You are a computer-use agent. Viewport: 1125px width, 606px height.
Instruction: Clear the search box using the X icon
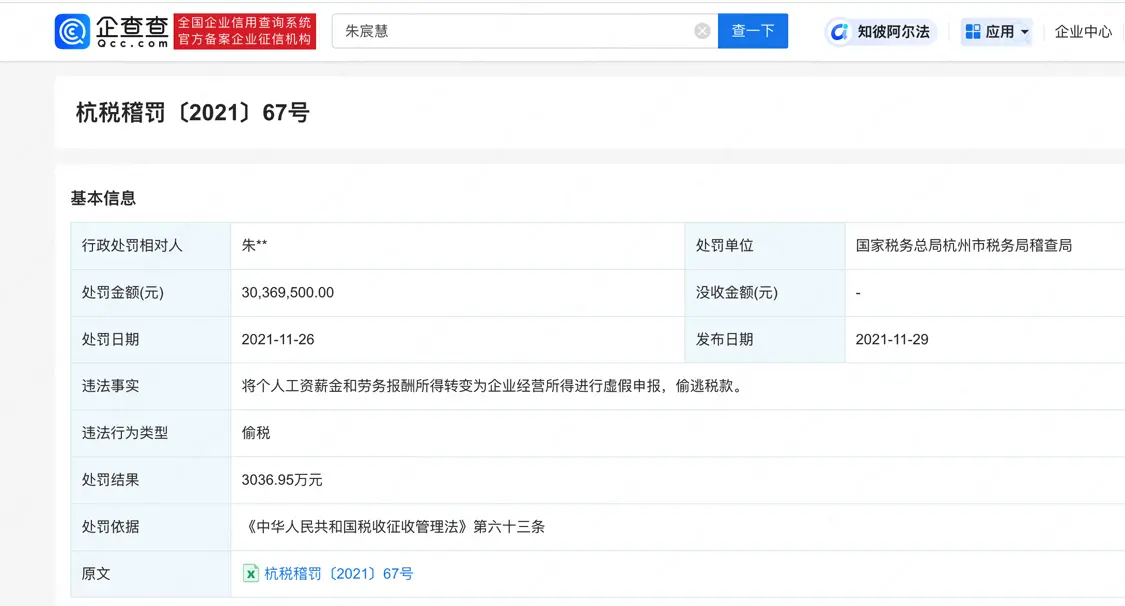(x=702, y=30)
